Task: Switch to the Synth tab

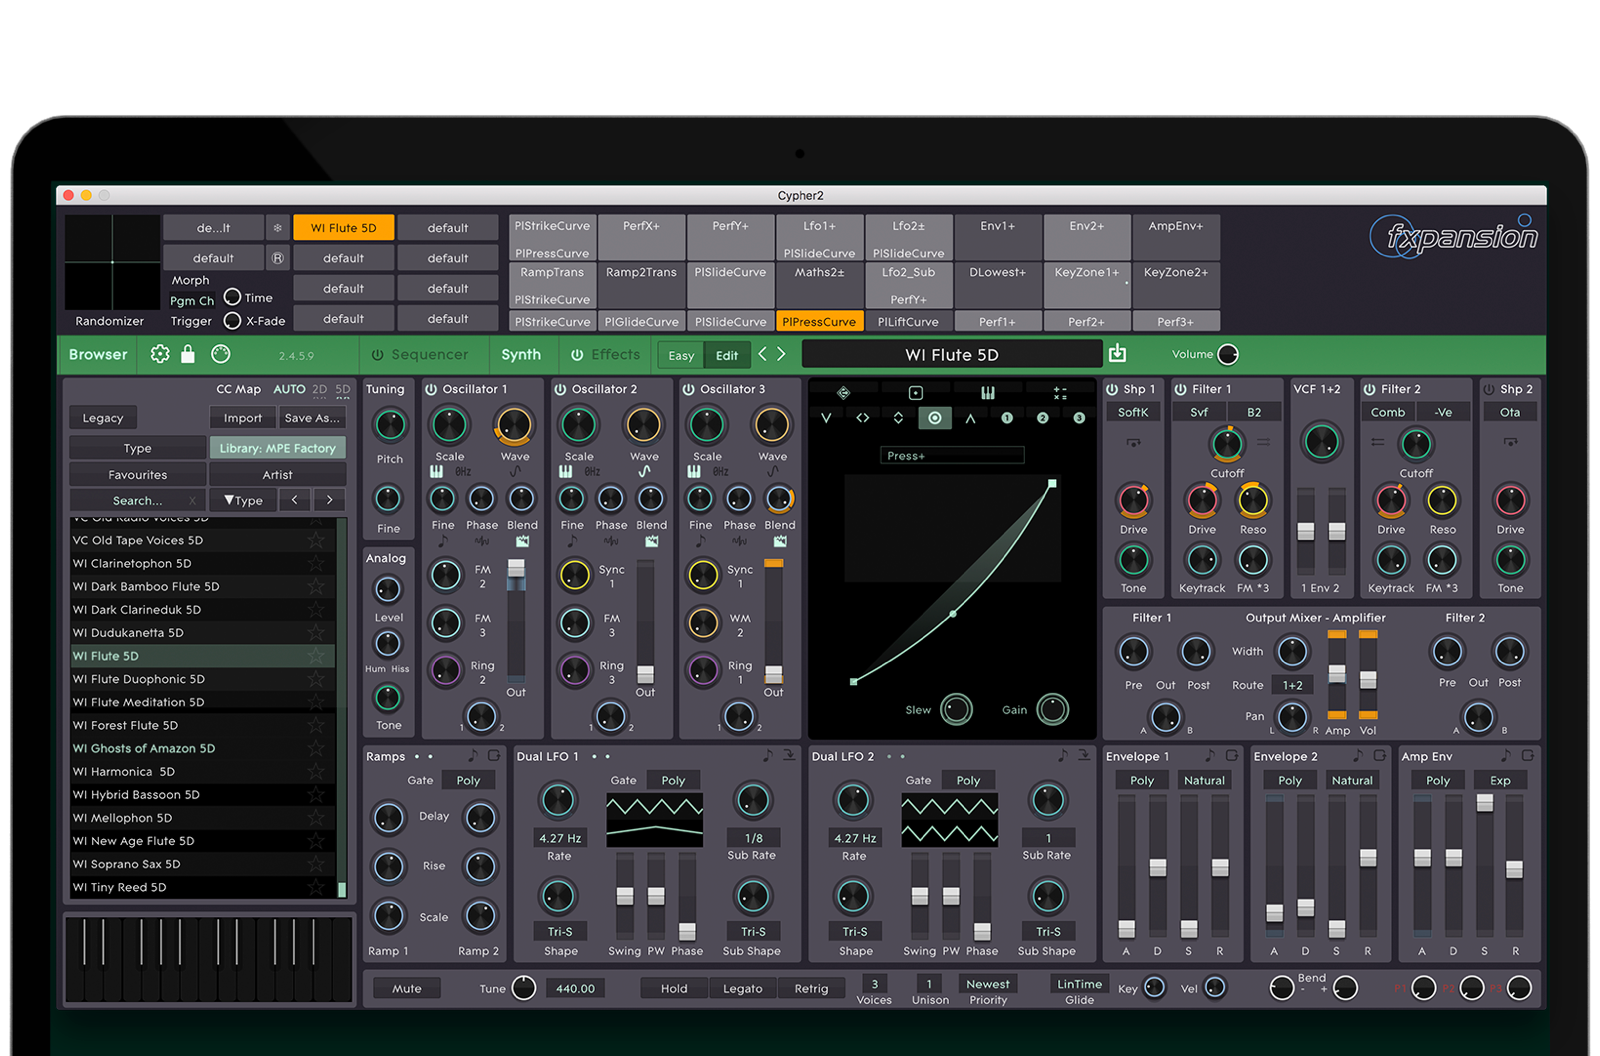Action: click(x=520, y=355)
